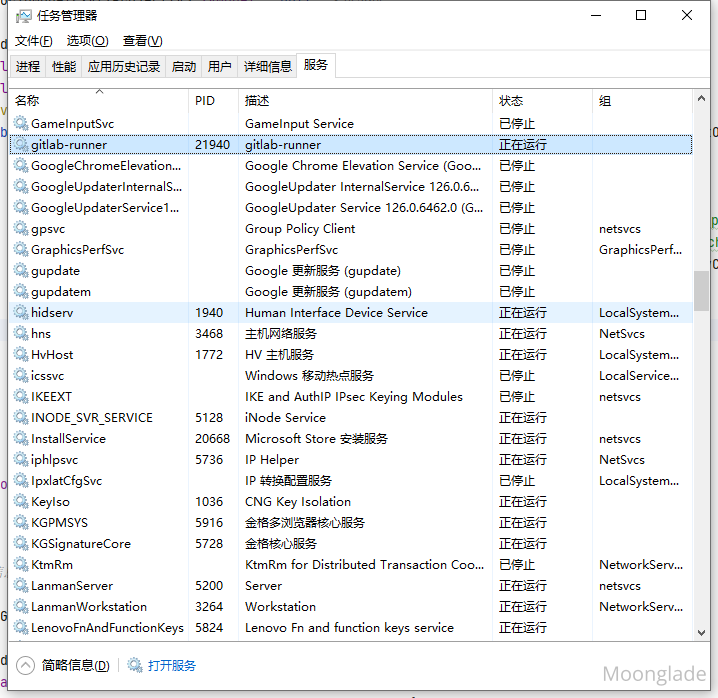Screen dimensions: 718x698
Task: Switch to the 详细信息 tab
Action: point(268,67)
